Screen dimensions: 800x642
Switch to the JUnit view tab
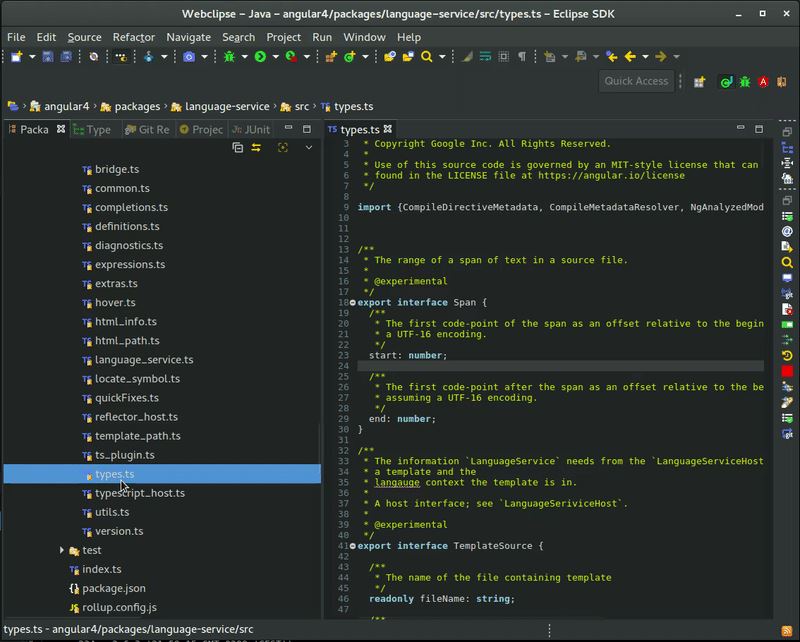click(x=251, y=130)
